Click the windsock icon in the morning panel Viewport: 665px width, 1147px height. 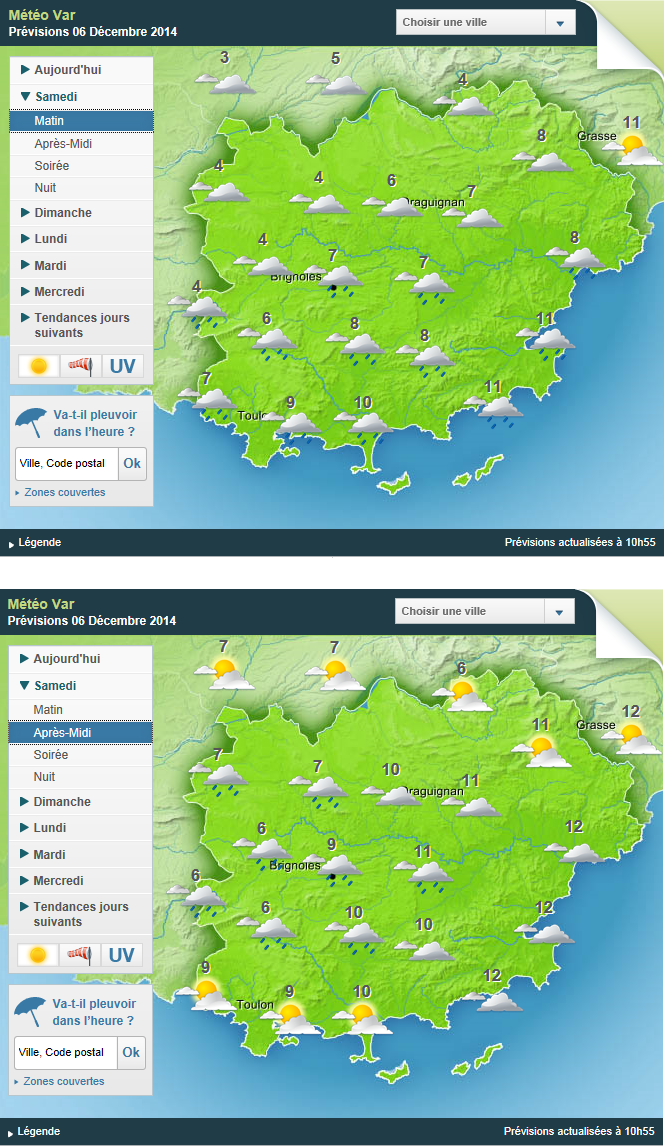[x=80, y=366]
